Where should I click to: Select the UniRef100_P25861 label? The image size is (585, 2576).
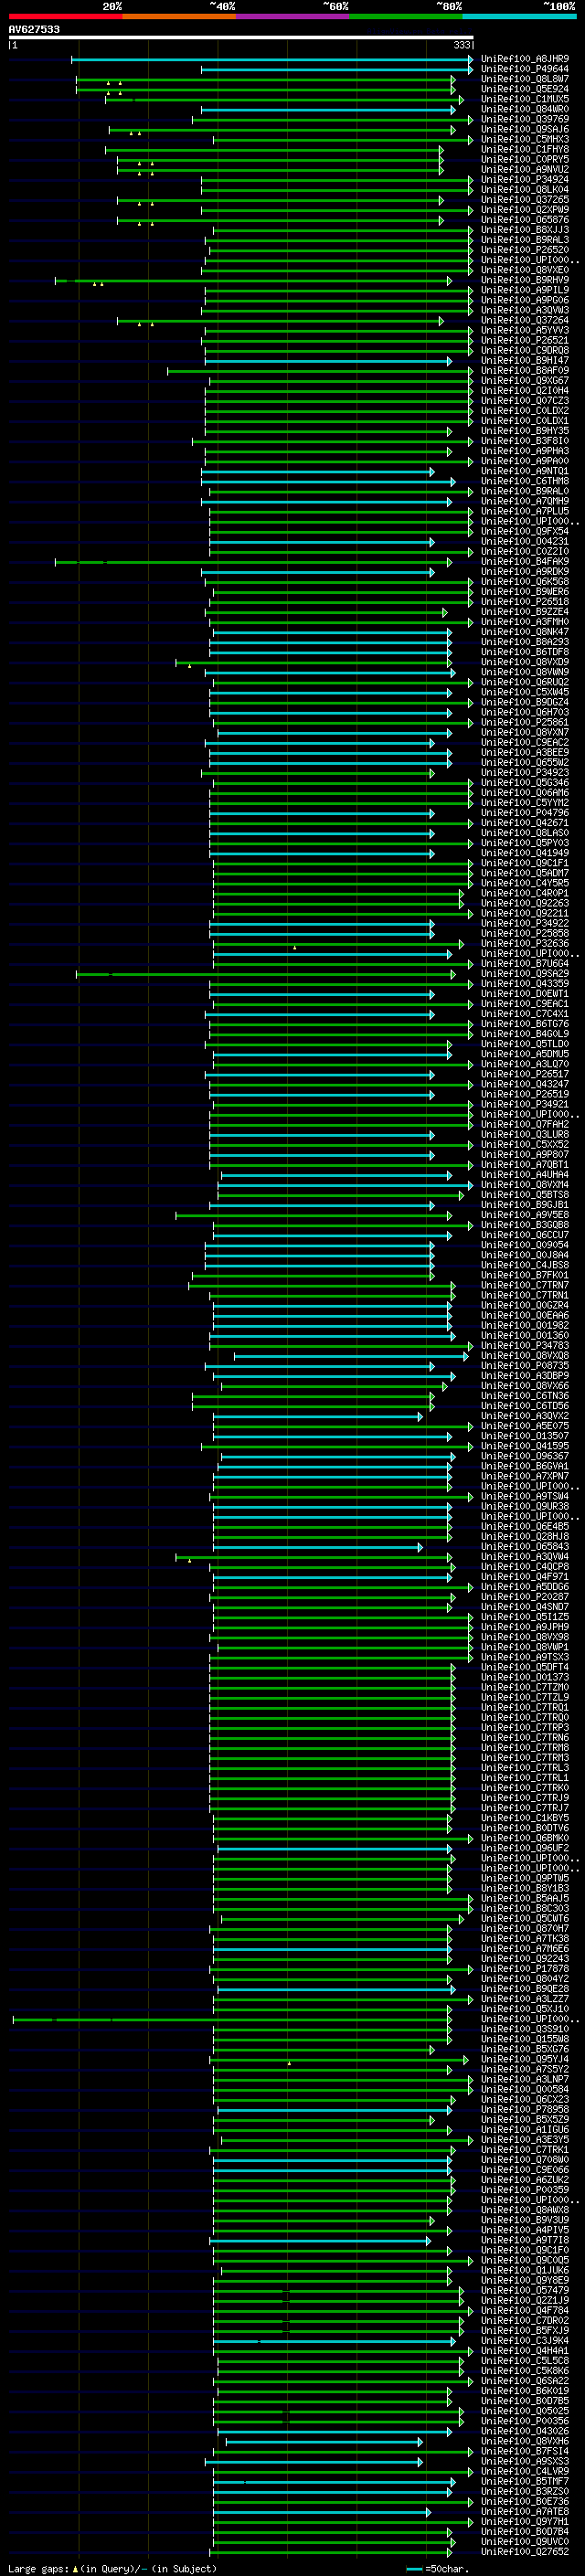tap(525, 722)
